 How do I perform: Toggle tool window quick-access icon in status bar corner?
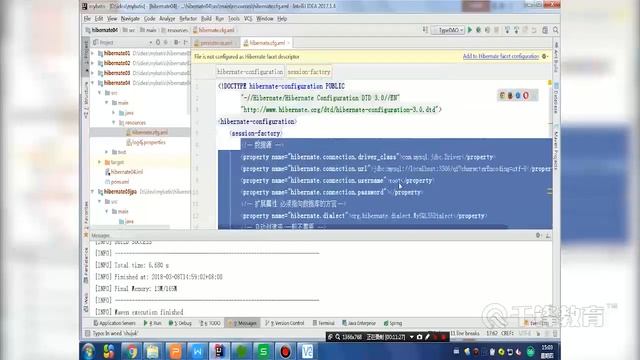point(87,333)
